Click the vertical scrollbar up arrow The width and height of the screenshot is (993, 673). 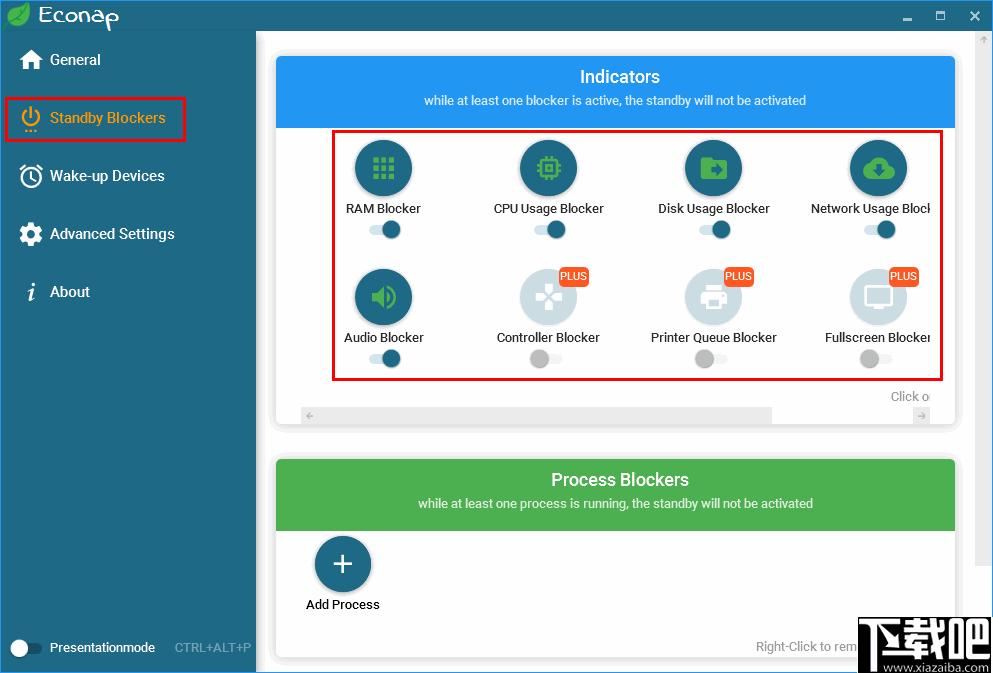click(984, 40)
